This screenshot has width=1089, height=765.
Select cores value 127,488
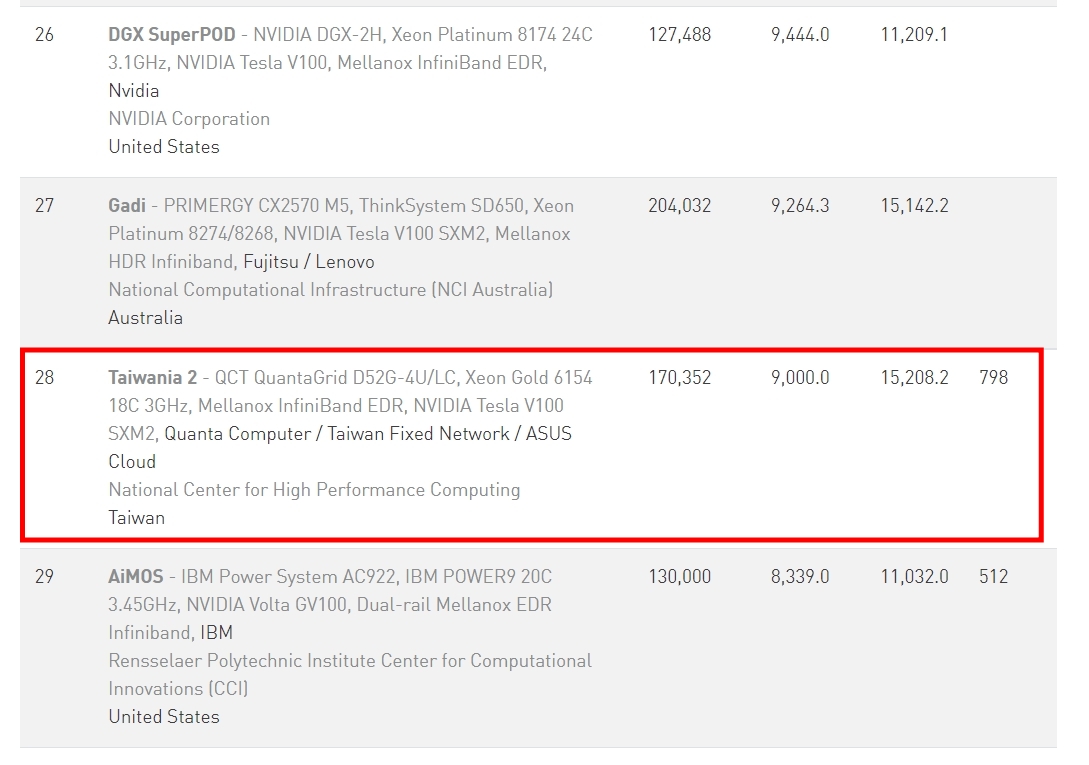679,35
